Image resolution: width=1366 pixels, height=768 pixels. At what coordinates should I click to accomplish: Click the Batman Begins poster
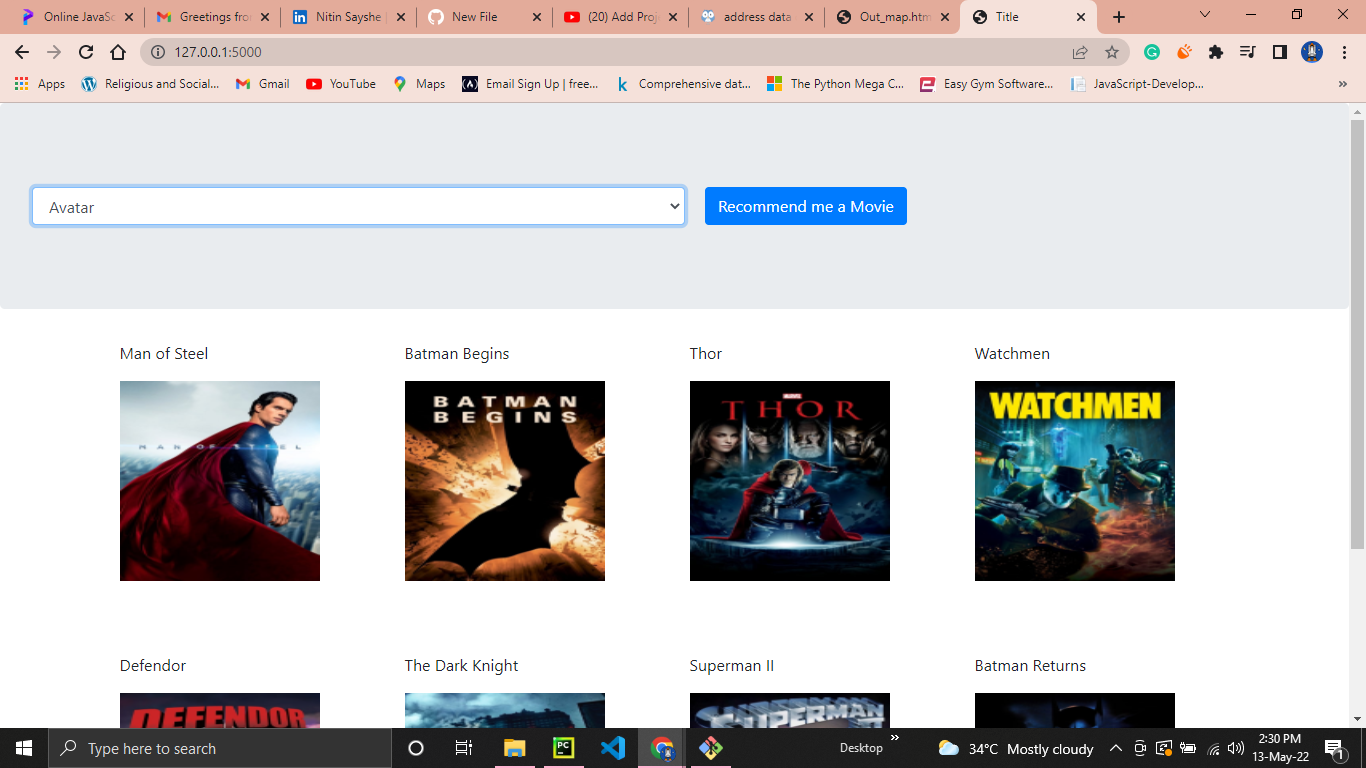(505, 481)
